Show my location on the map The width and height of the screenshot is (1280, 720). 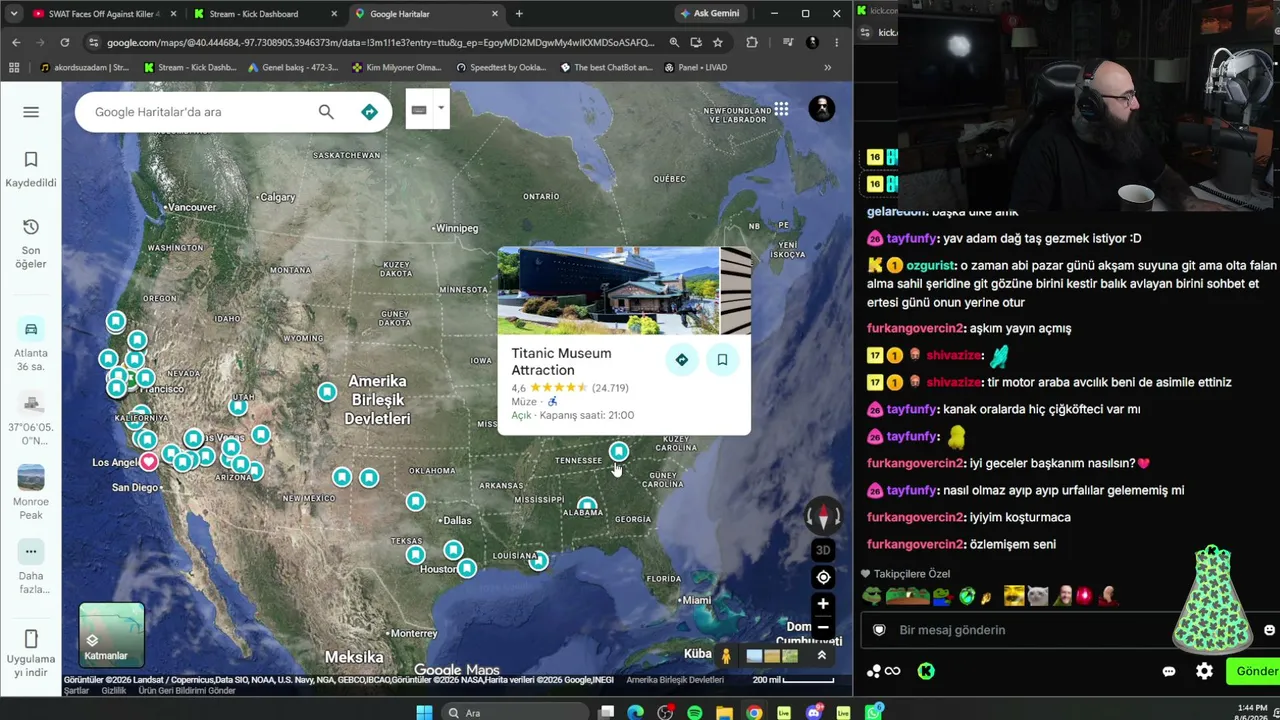pyautogui.click(x=823, y=577)
